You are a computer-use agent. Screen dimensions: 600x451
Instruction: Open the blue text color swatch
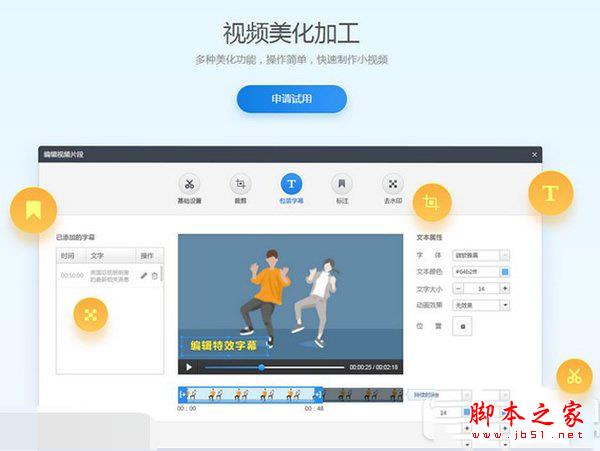pos(505,272)
